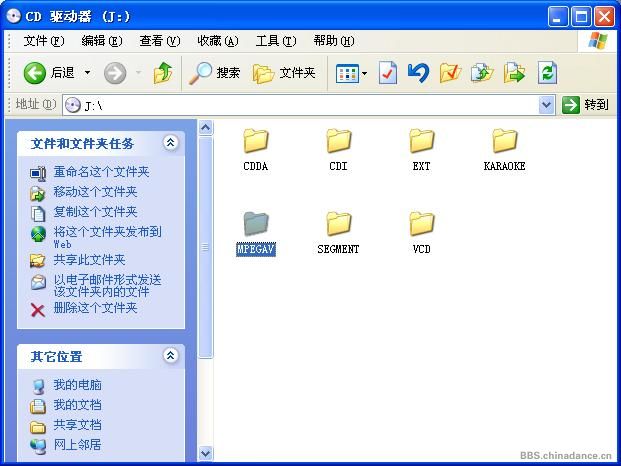621x466 pixels.
Task: Click the green Refresh icon in toolbar
Action: pyautogui.click(x=547, y=73)
